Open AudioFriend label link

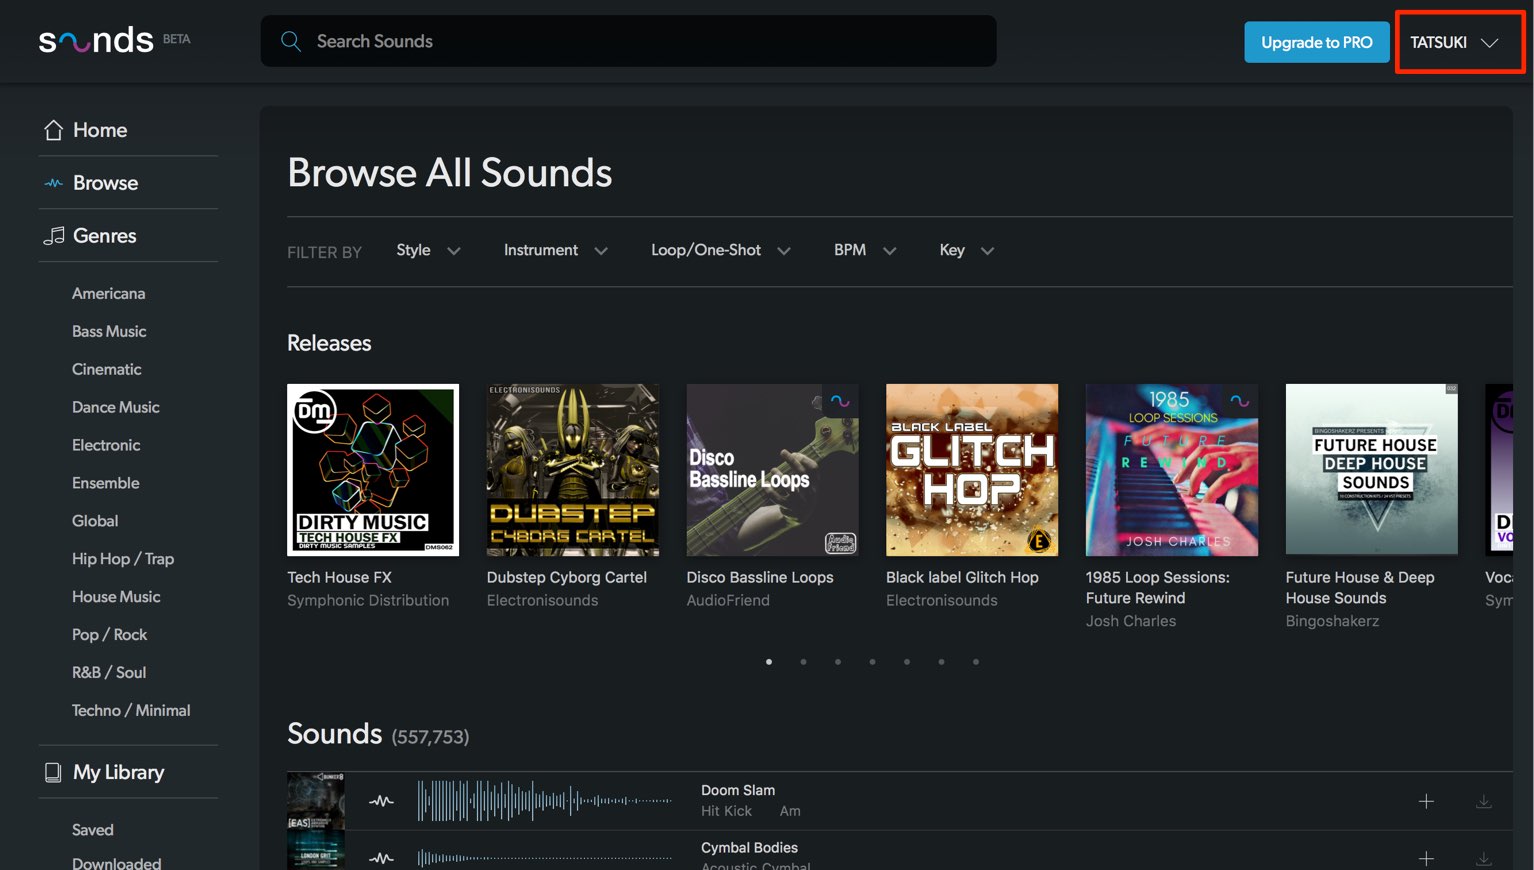point(728,600)
